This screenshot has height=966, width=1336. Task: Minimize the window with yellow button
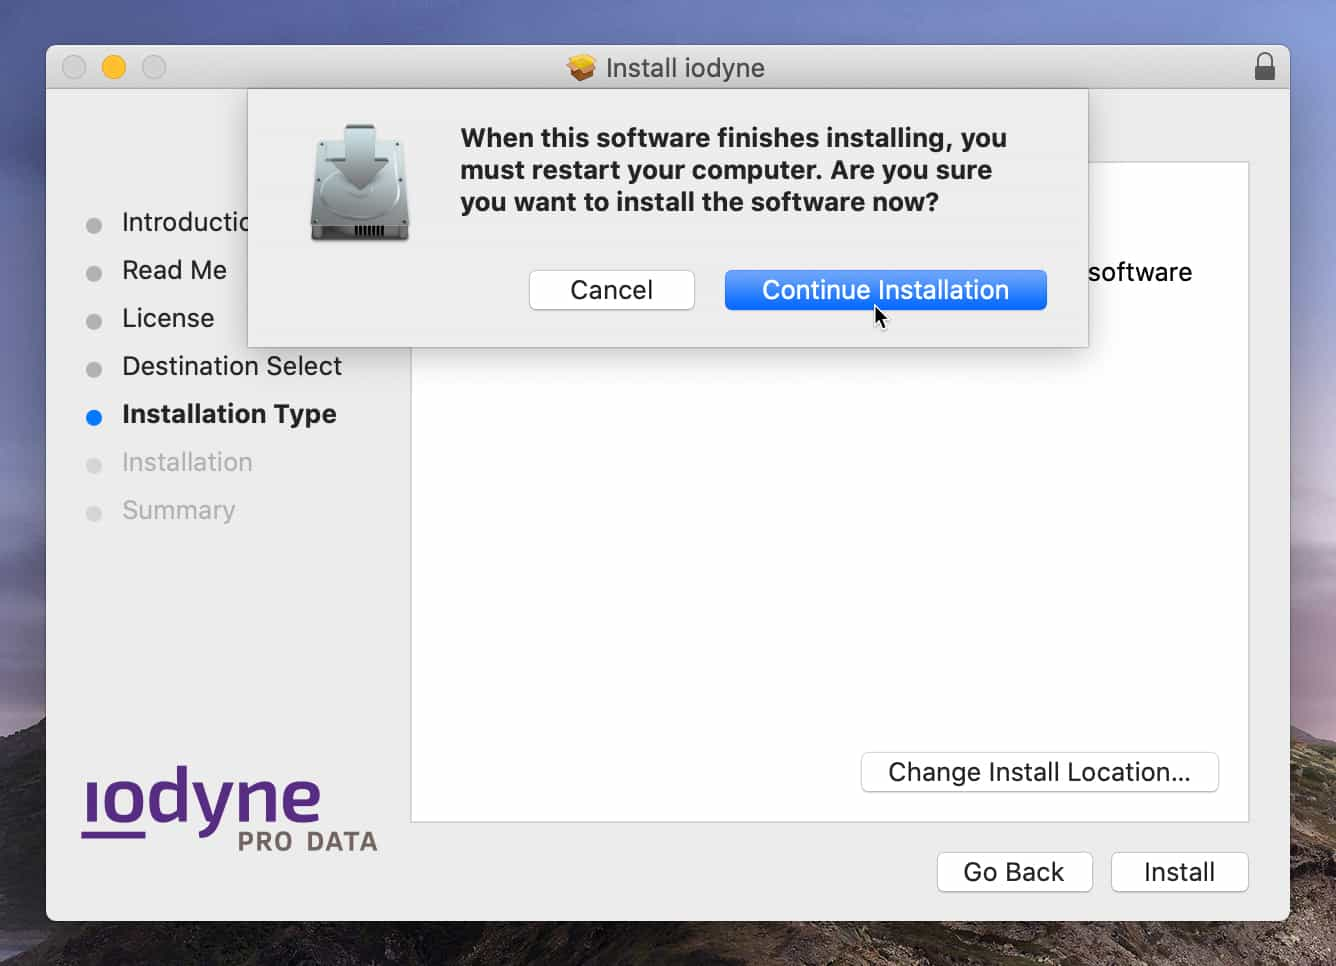114,67
